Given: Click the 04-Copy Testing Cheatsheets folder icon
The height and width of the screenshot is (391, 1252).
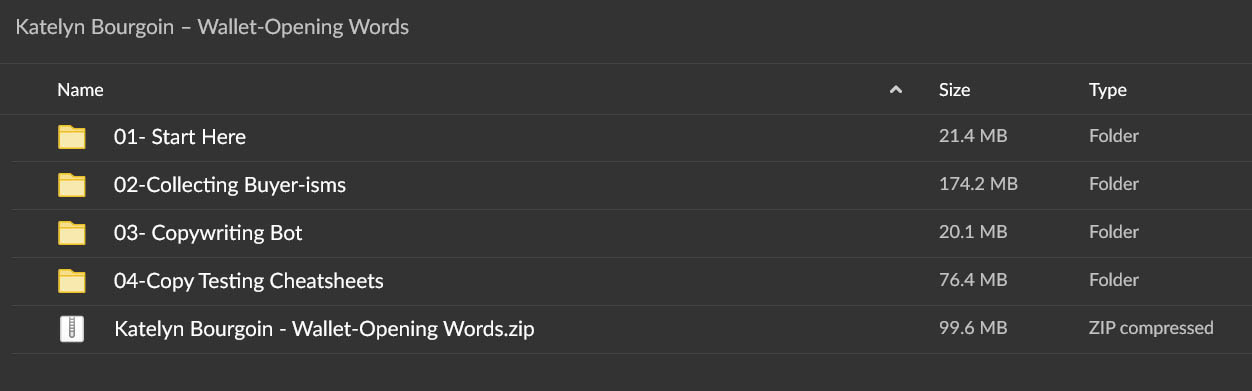Looking at the screenshot, I should point(72,281).
